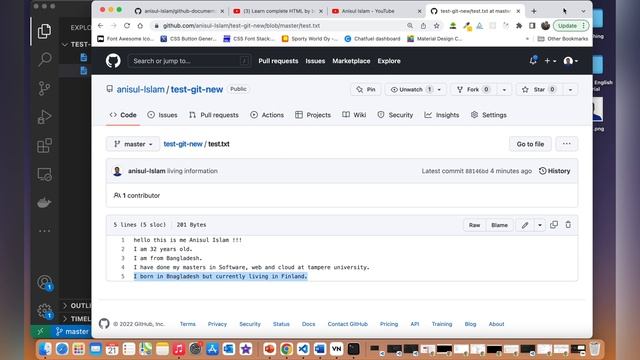Open App Store in Dock
The height and width of the screenshot is (360, 640).
click(212, 349)
